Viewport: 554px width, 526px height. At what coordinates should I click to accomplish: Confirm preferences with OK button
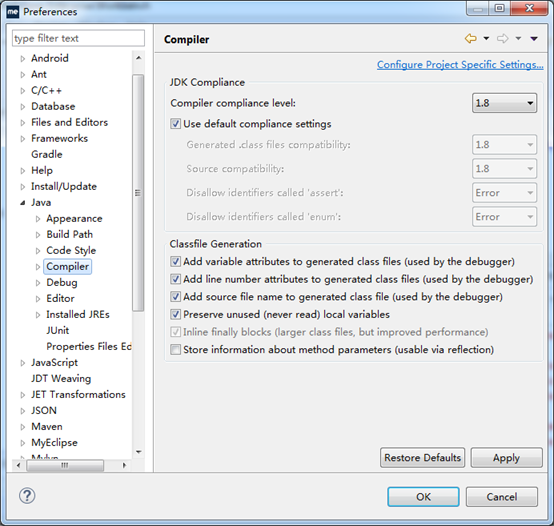423,497
